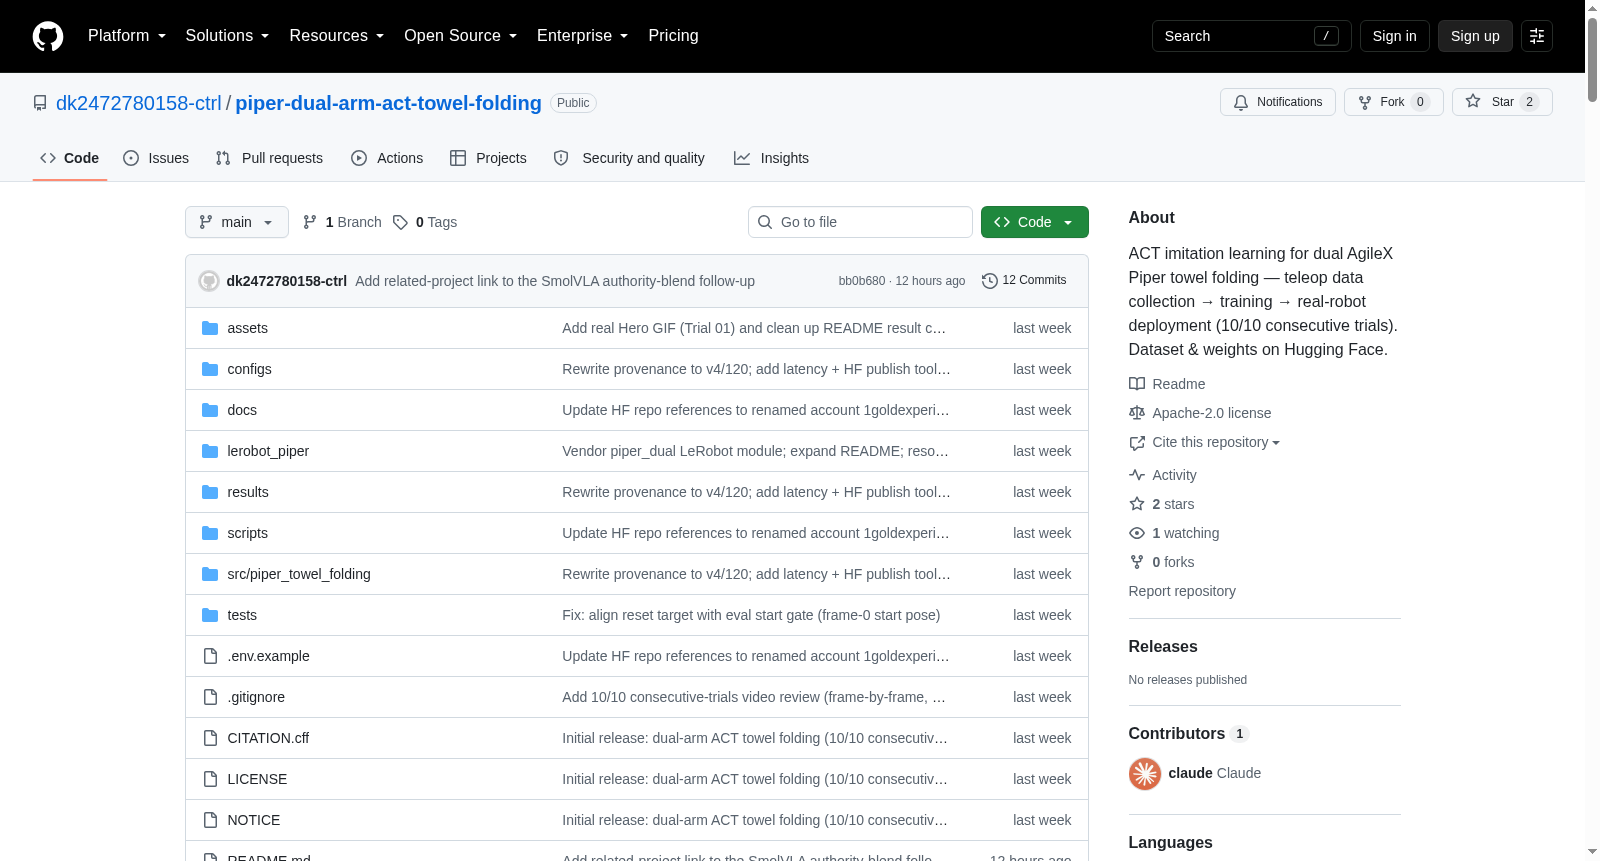The width and height of the screenshot is (1600, 861).
Task: Open owner profile dk2472780158-ctrl link
Action: tap(139, 103)
